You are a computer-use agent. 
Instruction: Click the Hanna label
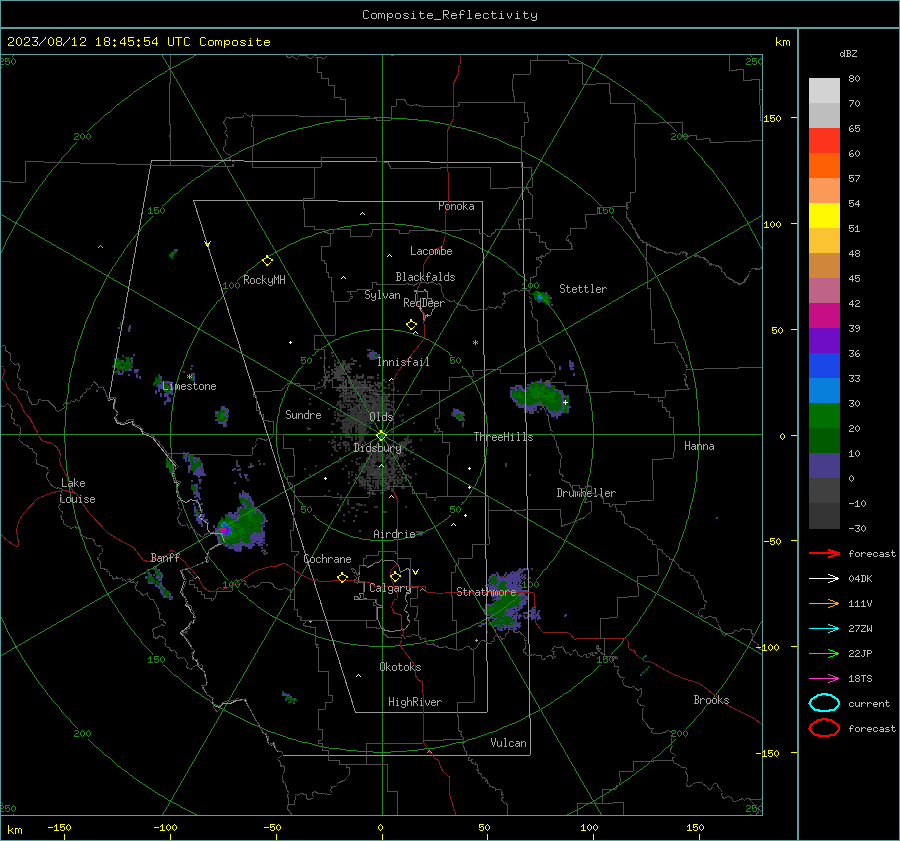coord(699,446)
